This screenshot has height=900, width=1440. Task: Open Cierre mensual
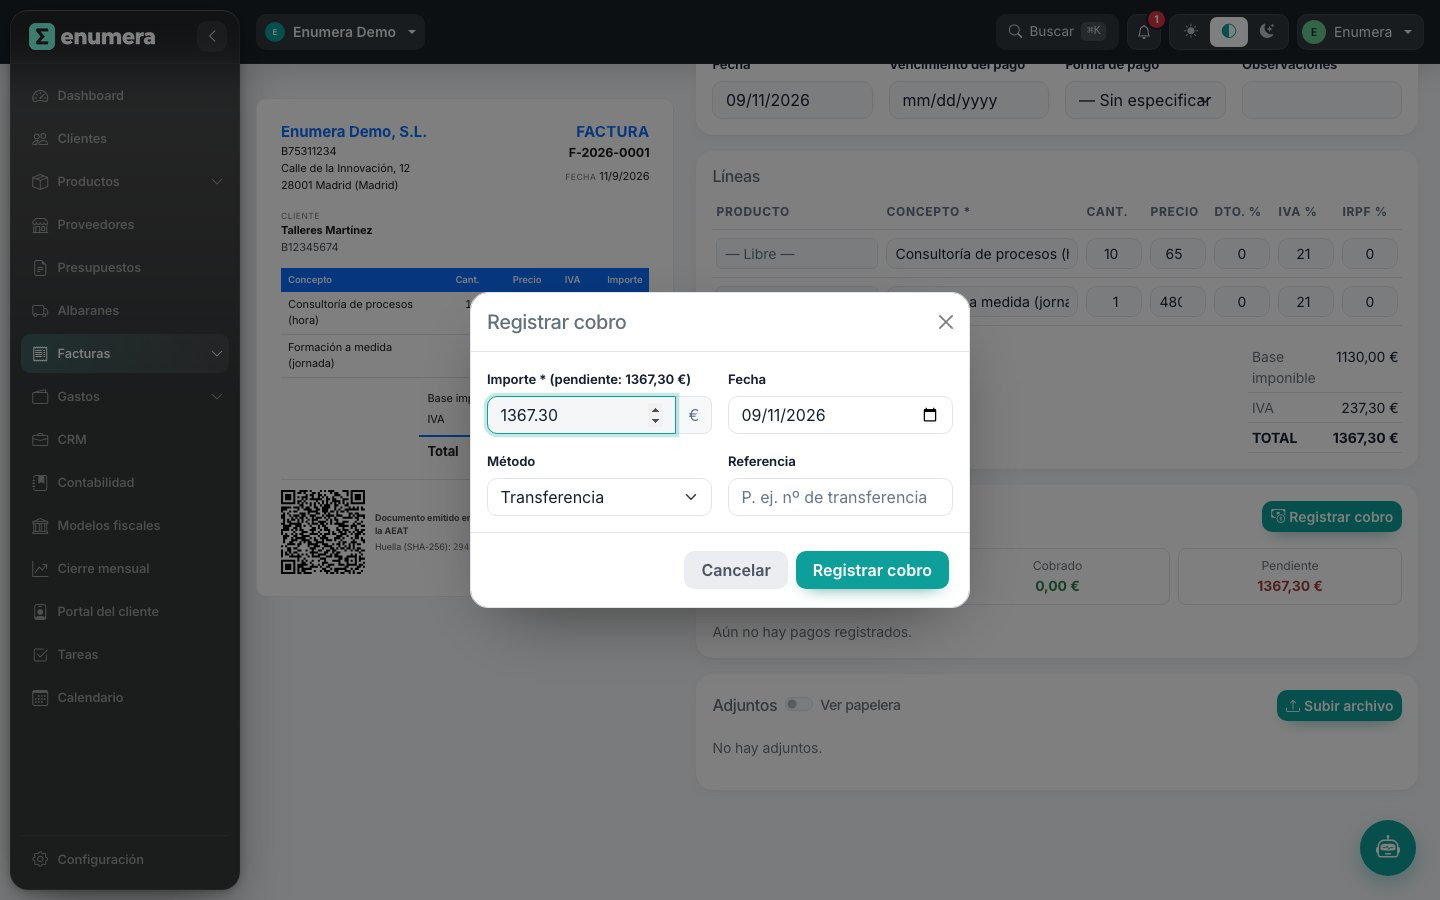click(x=125, y=569)
